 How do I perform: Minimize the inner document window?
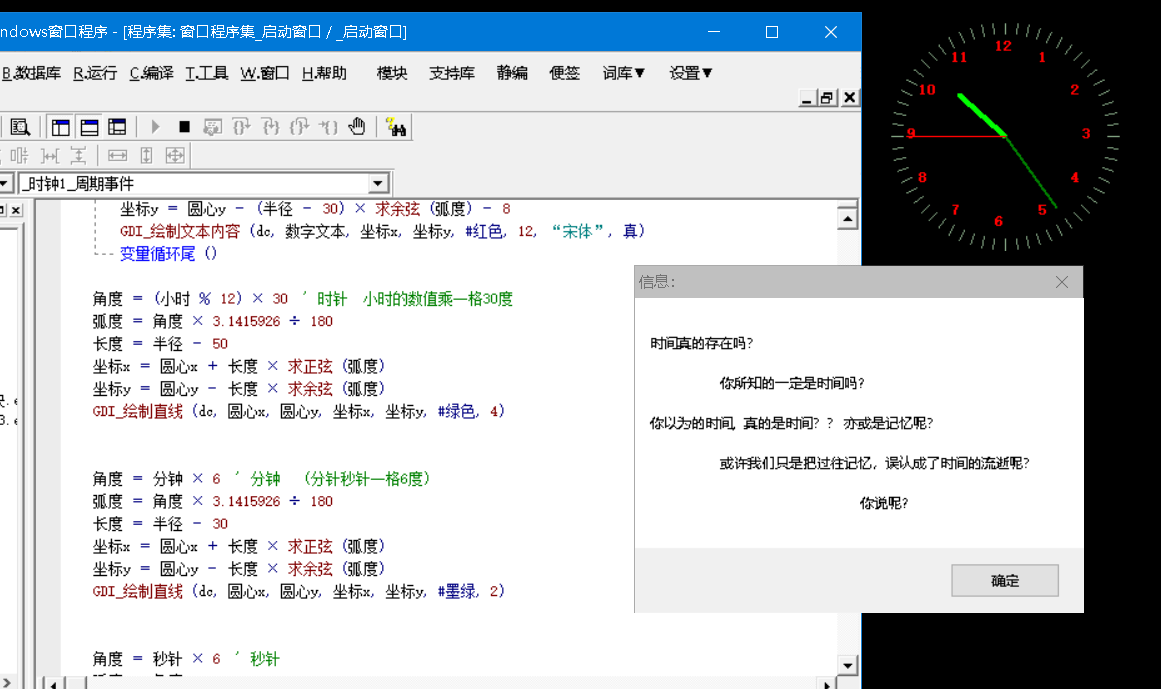pyautogui.click(x=808, y=98)
